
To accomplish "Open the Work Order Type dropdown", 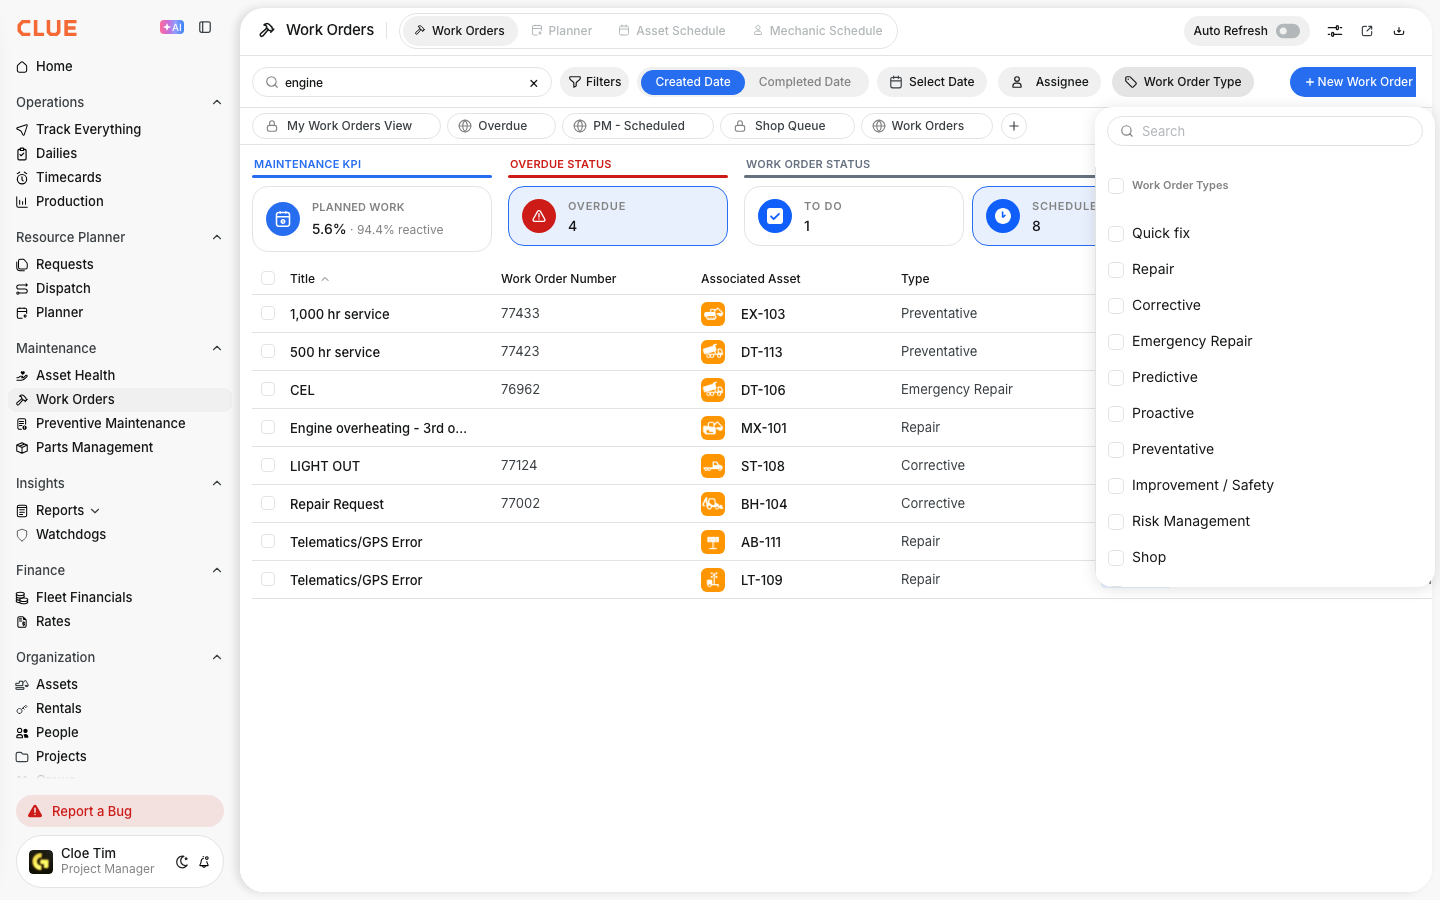I will click(1182, 82).
